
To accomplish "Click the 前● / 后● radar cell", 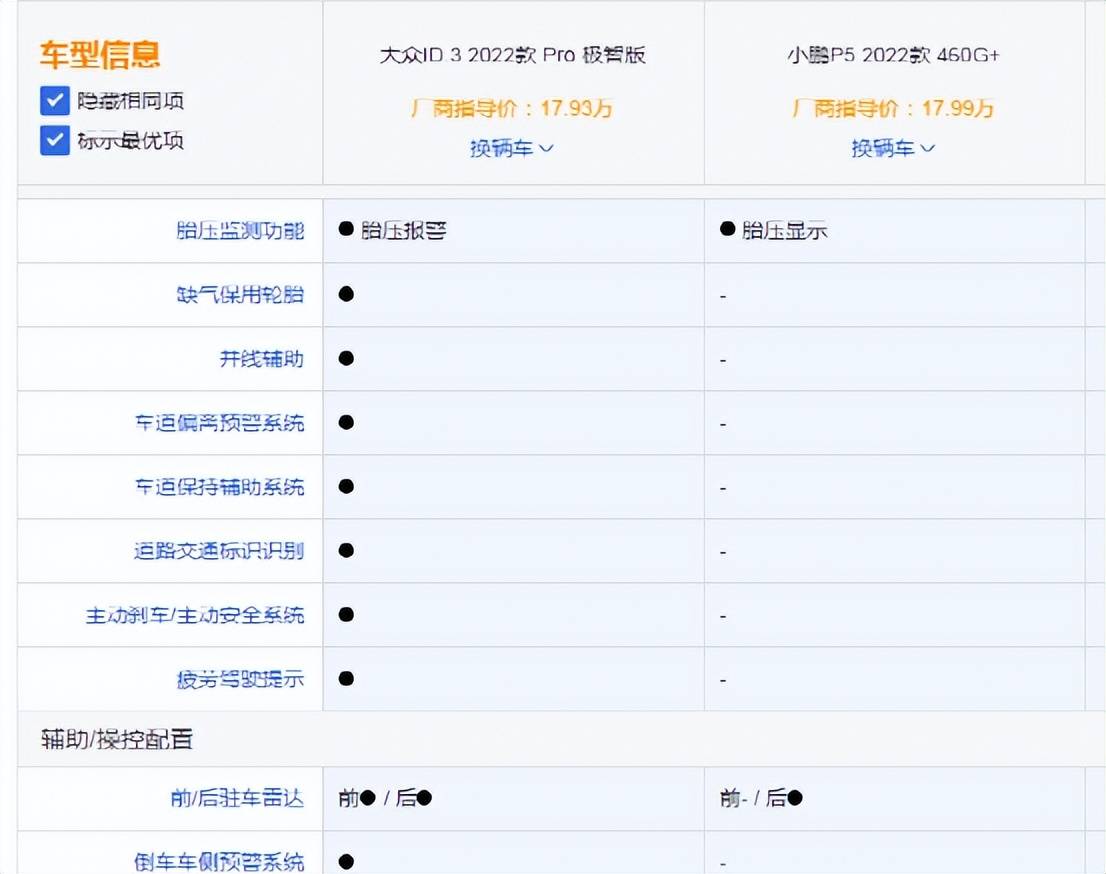I will pyautogui.click(x=385, y=799).
